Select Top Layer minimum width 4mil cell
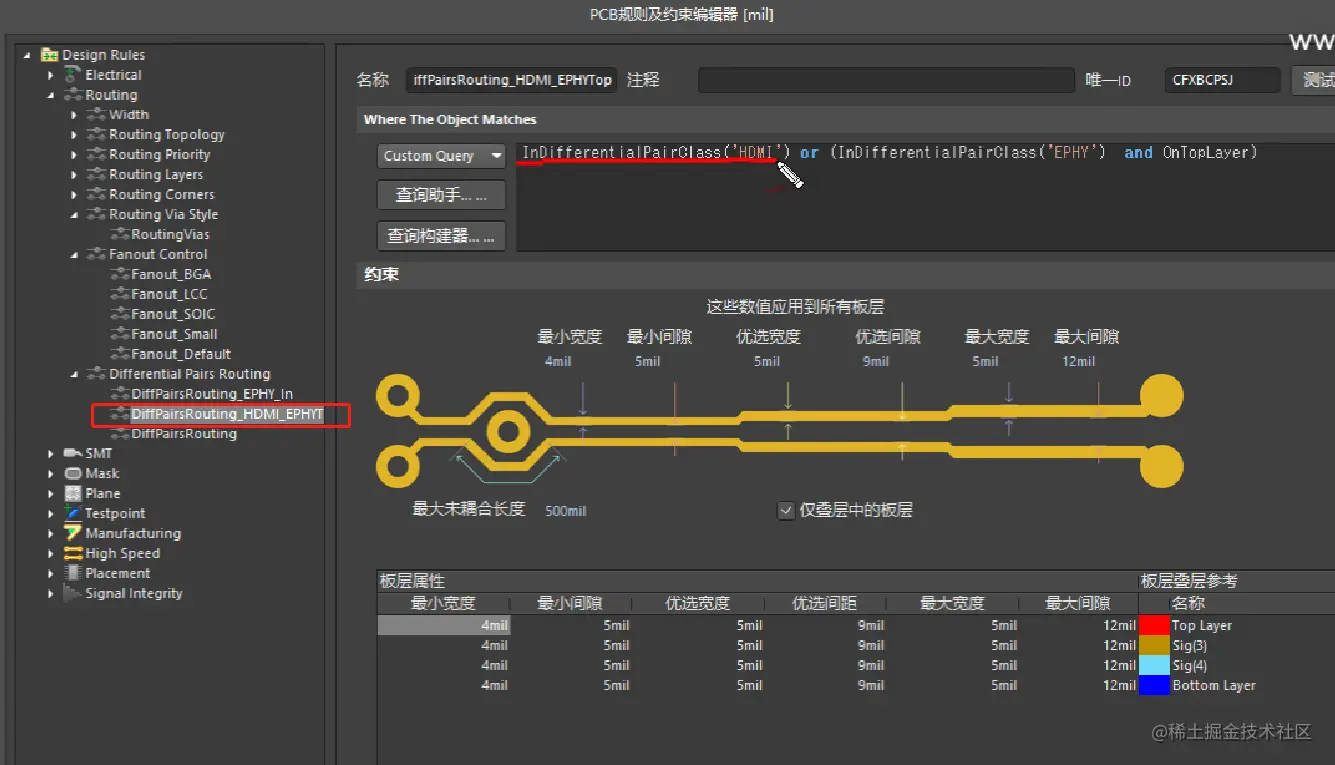 [x=443, y=626]
